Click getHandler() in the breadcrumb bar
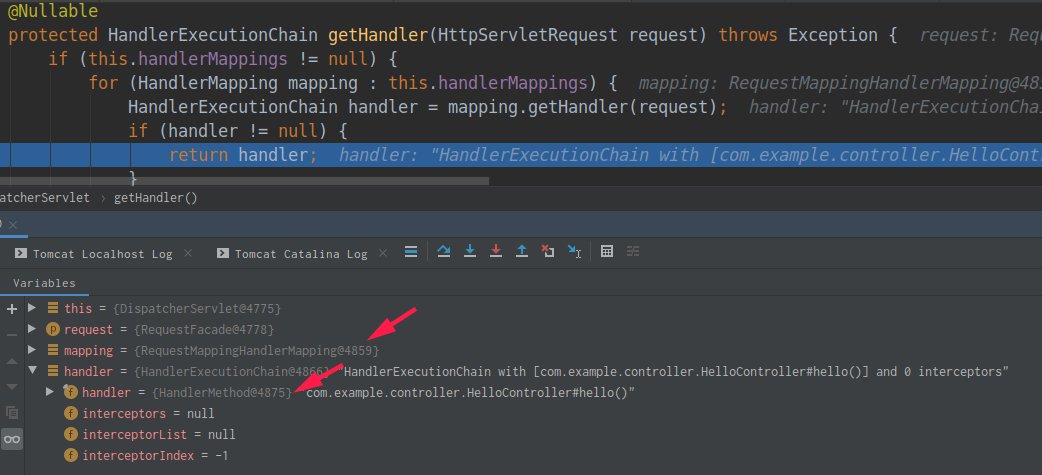1042x475 pixels. pyautogui.click(x=155, y=198)
